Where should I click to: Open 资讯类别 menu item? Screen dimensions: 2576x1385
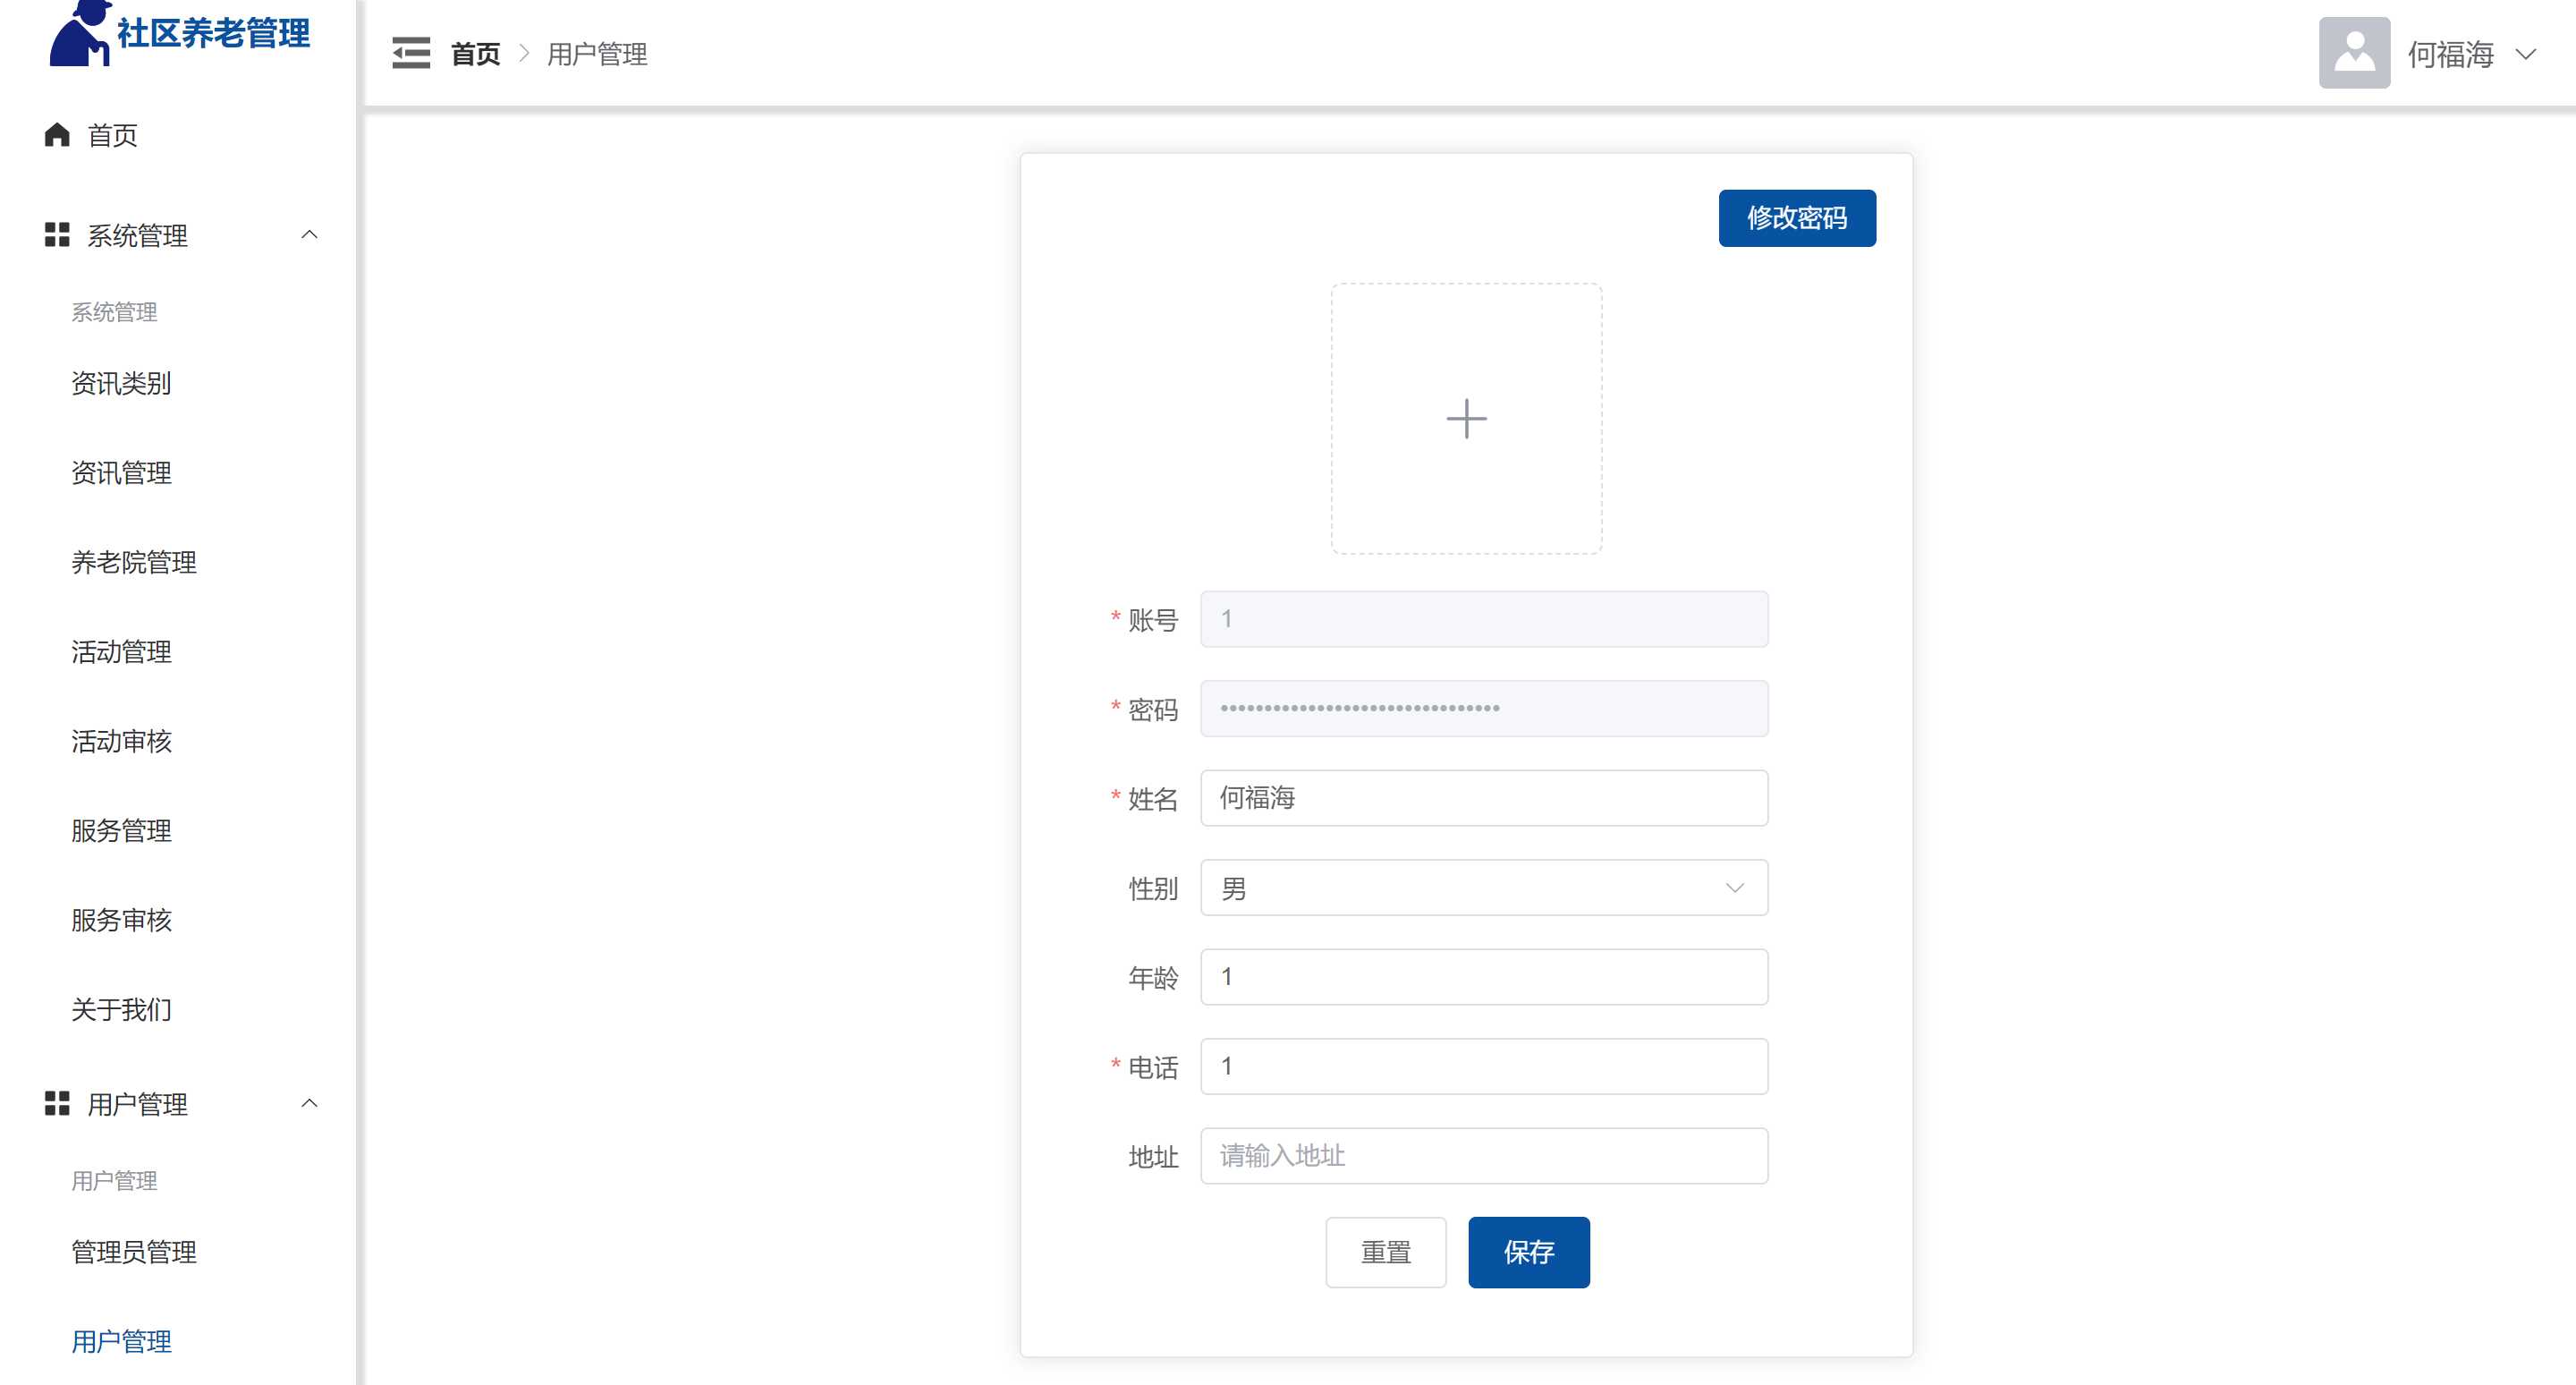[x=121, y=383]
